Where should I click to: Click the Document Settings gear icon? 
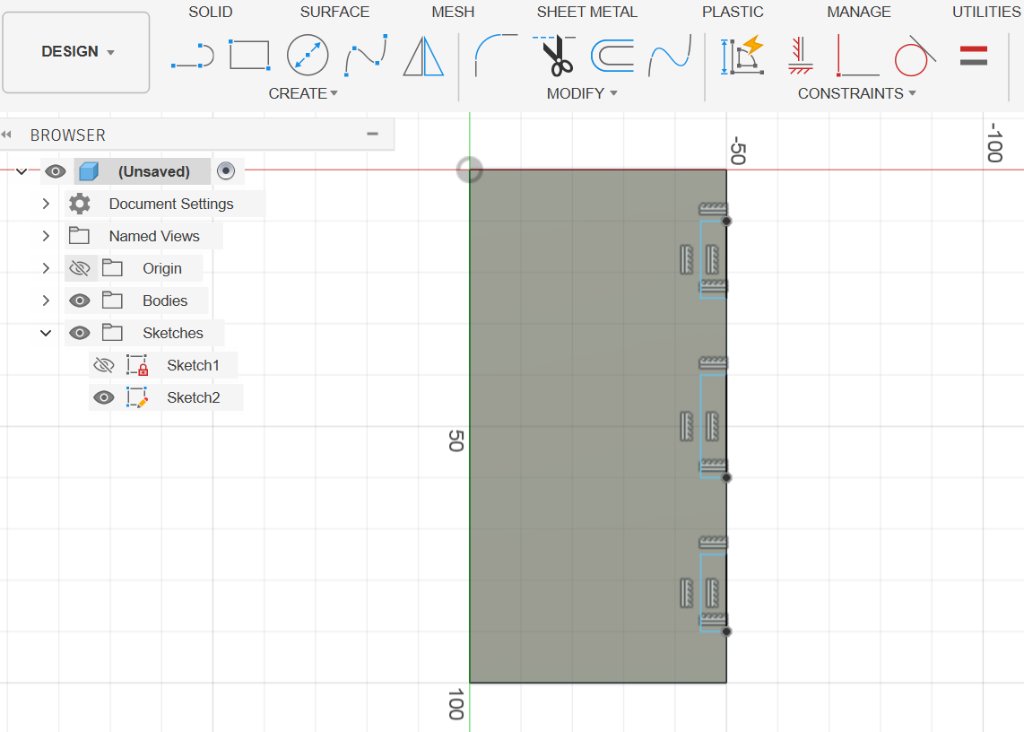coord(80,204)
